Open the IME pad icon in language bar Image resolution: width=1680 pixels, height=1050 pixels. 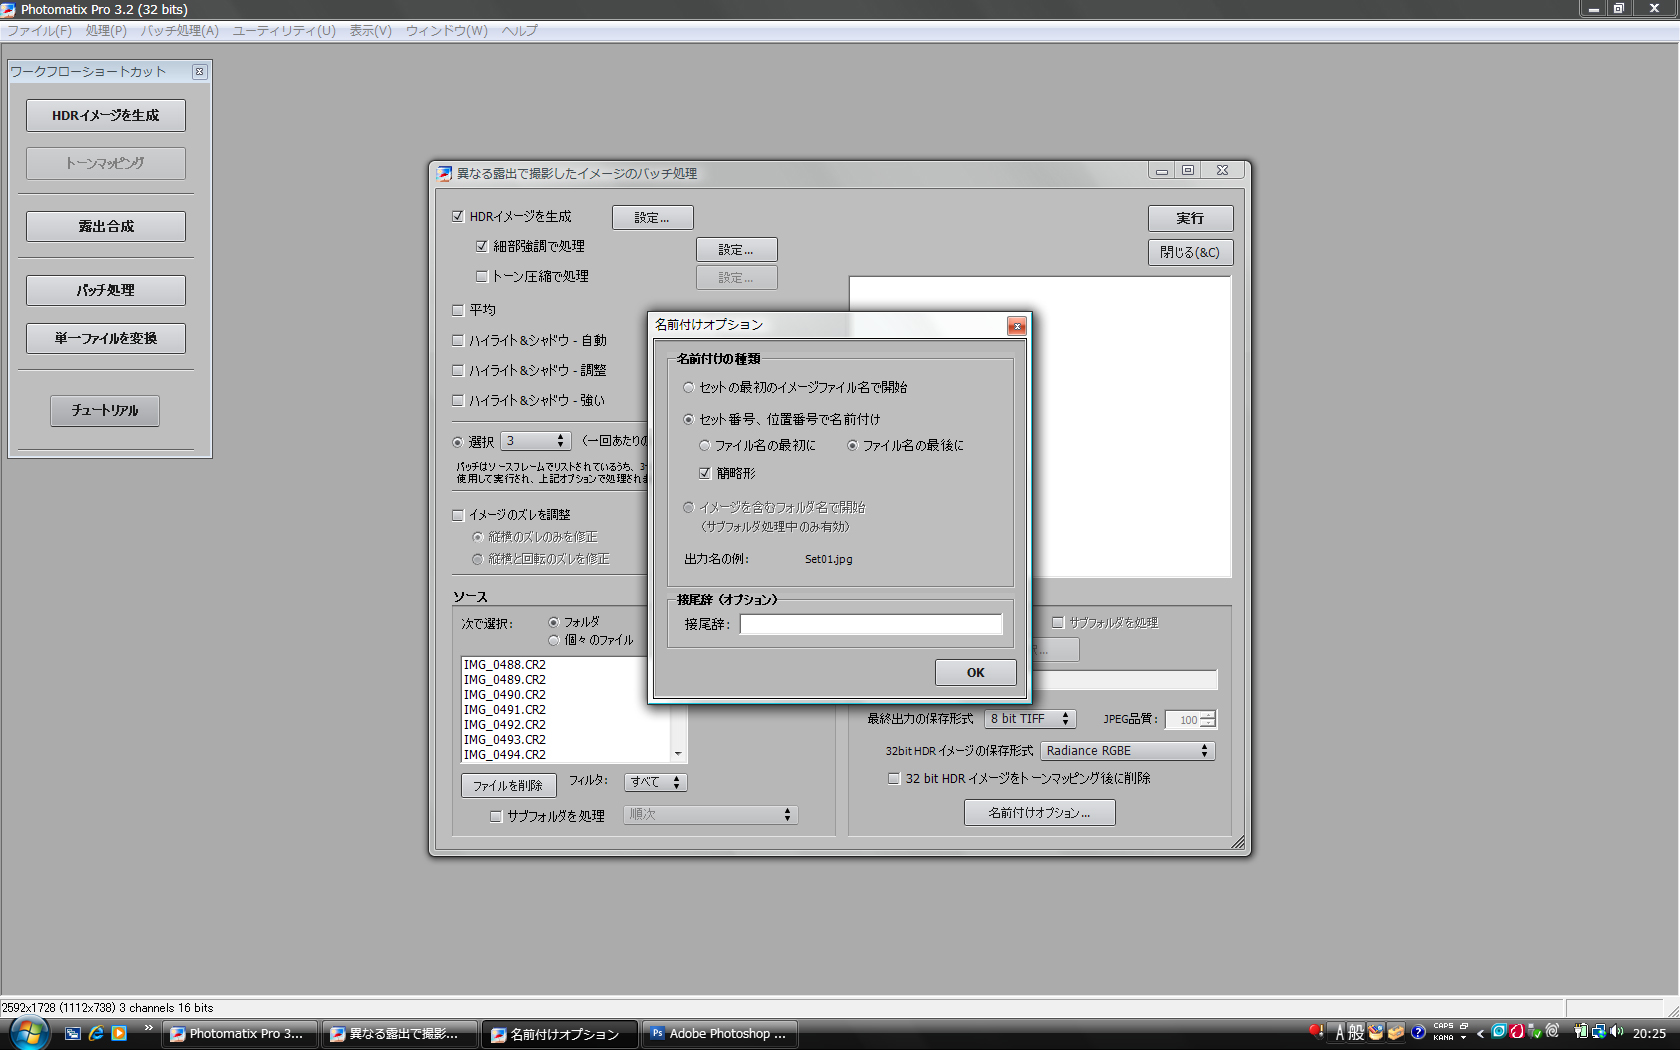1376,1033
